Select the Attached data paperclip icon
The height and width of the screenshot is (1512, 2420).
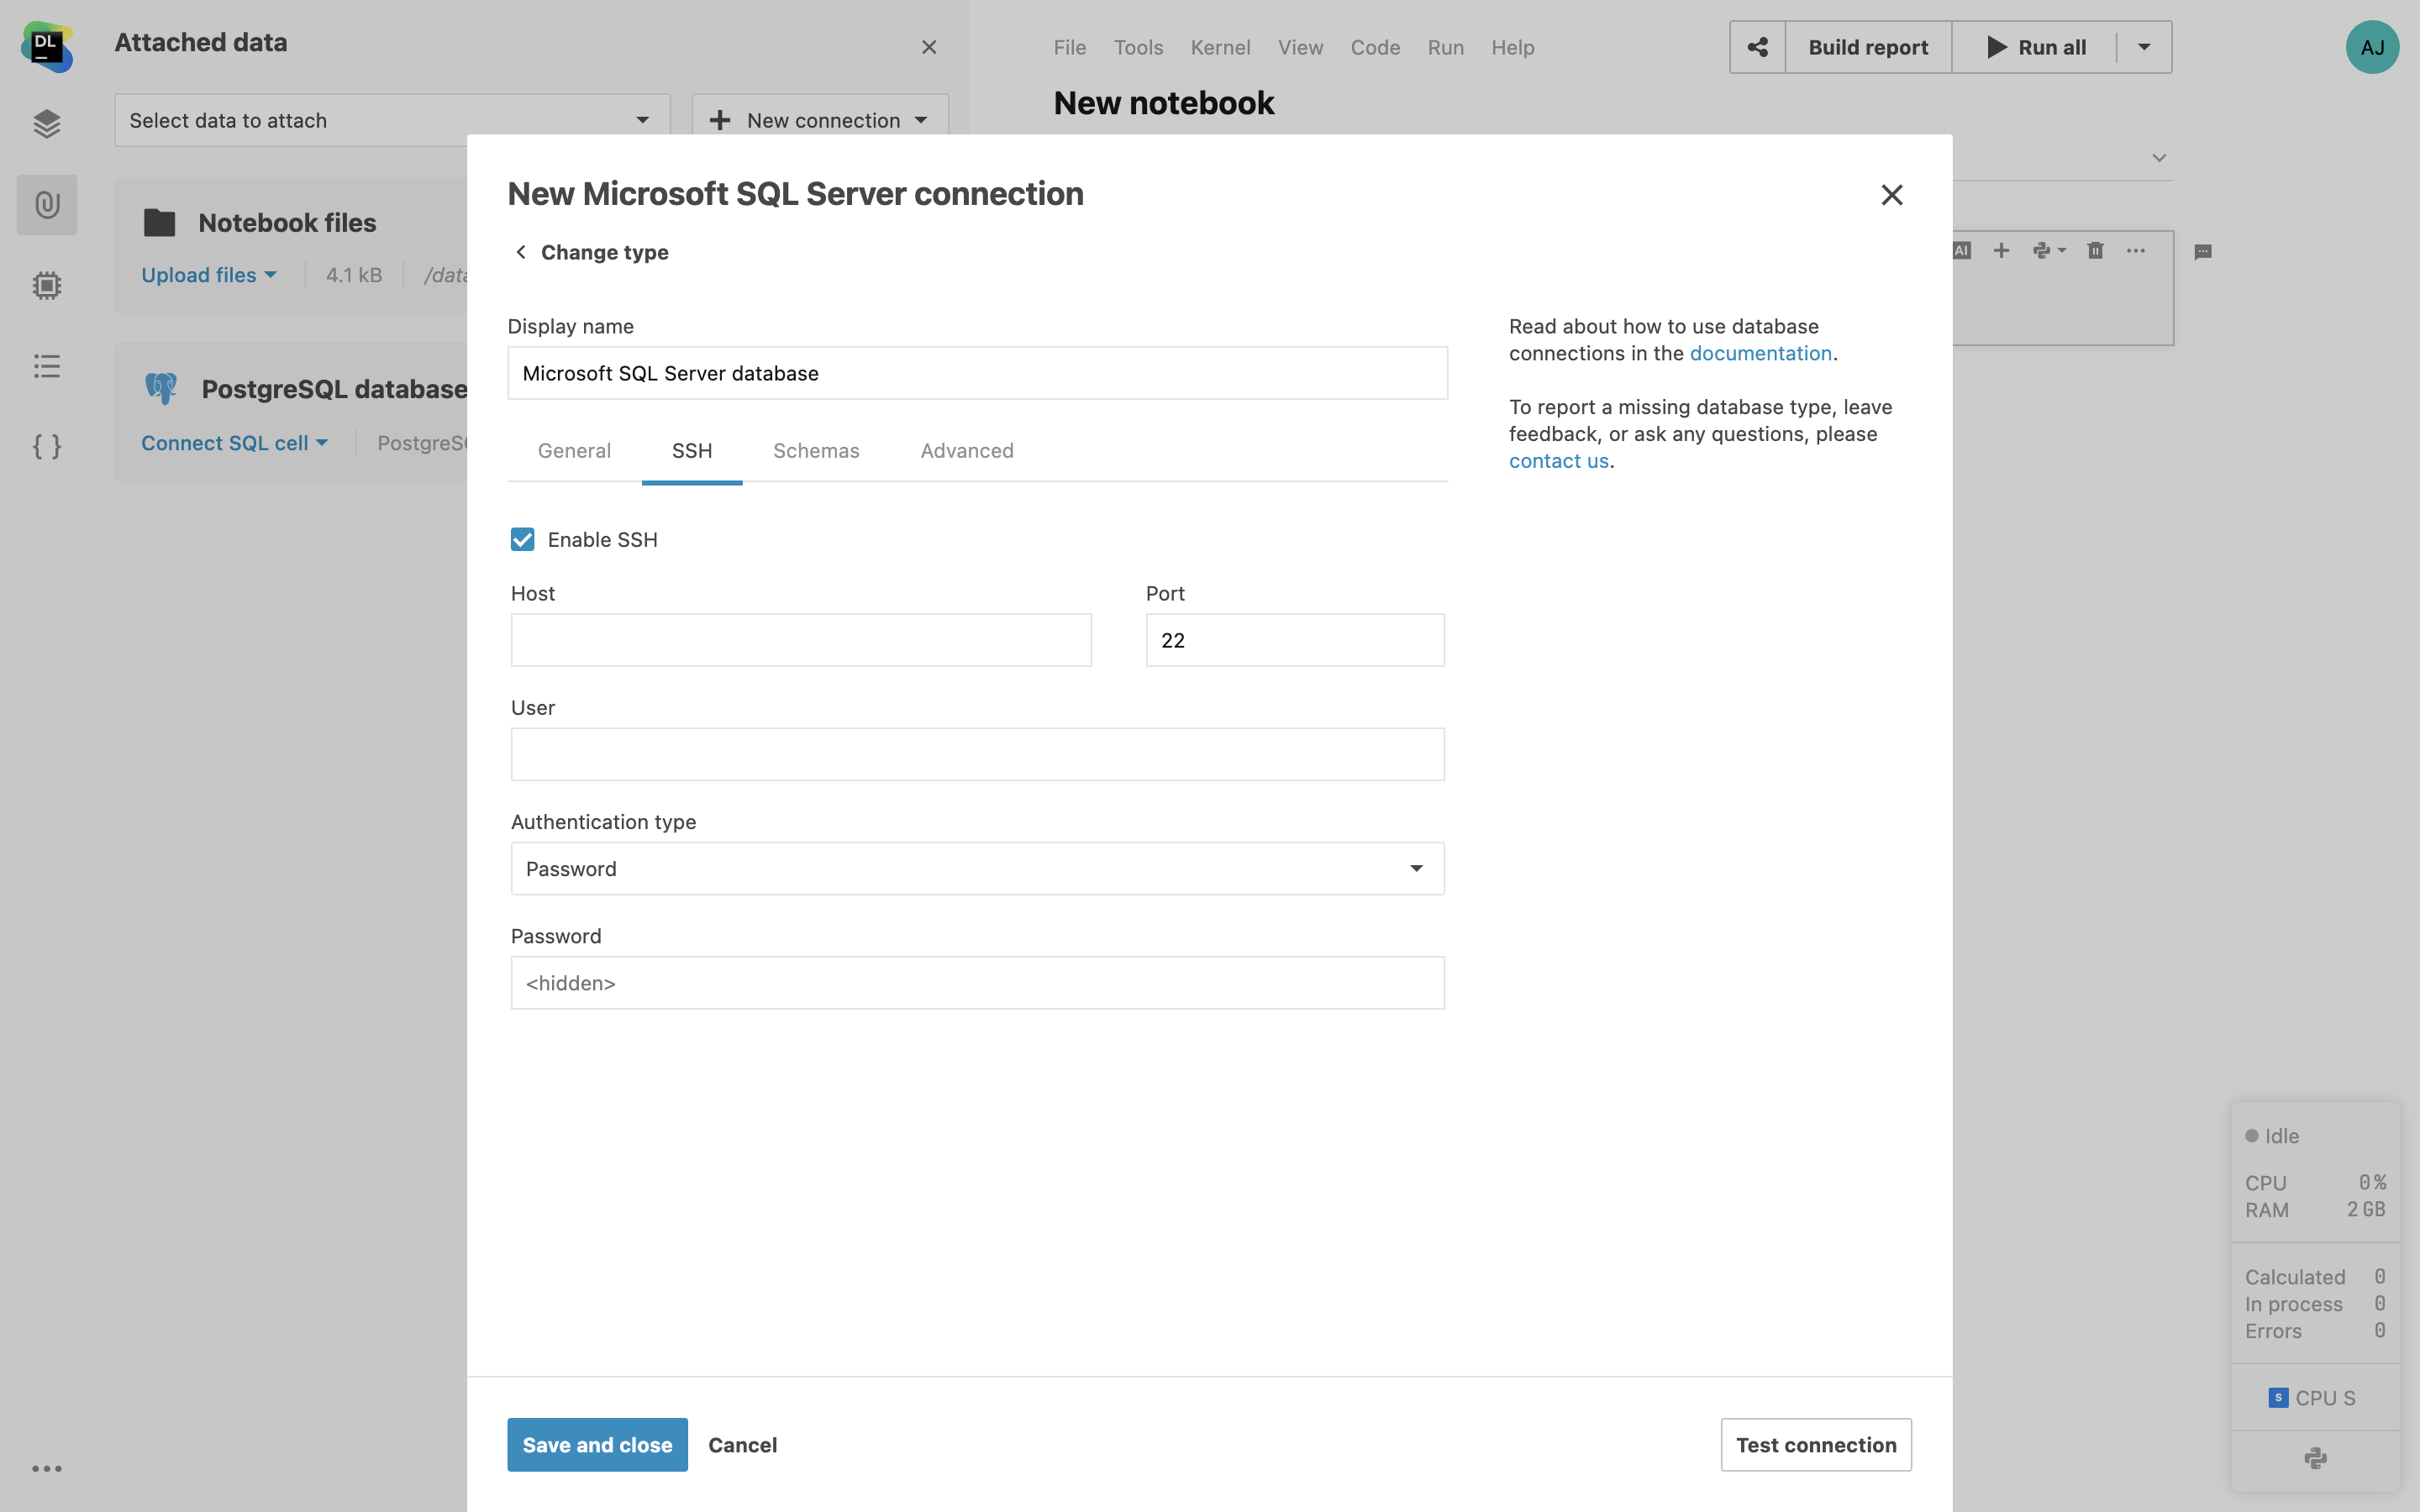coord(47,205)
